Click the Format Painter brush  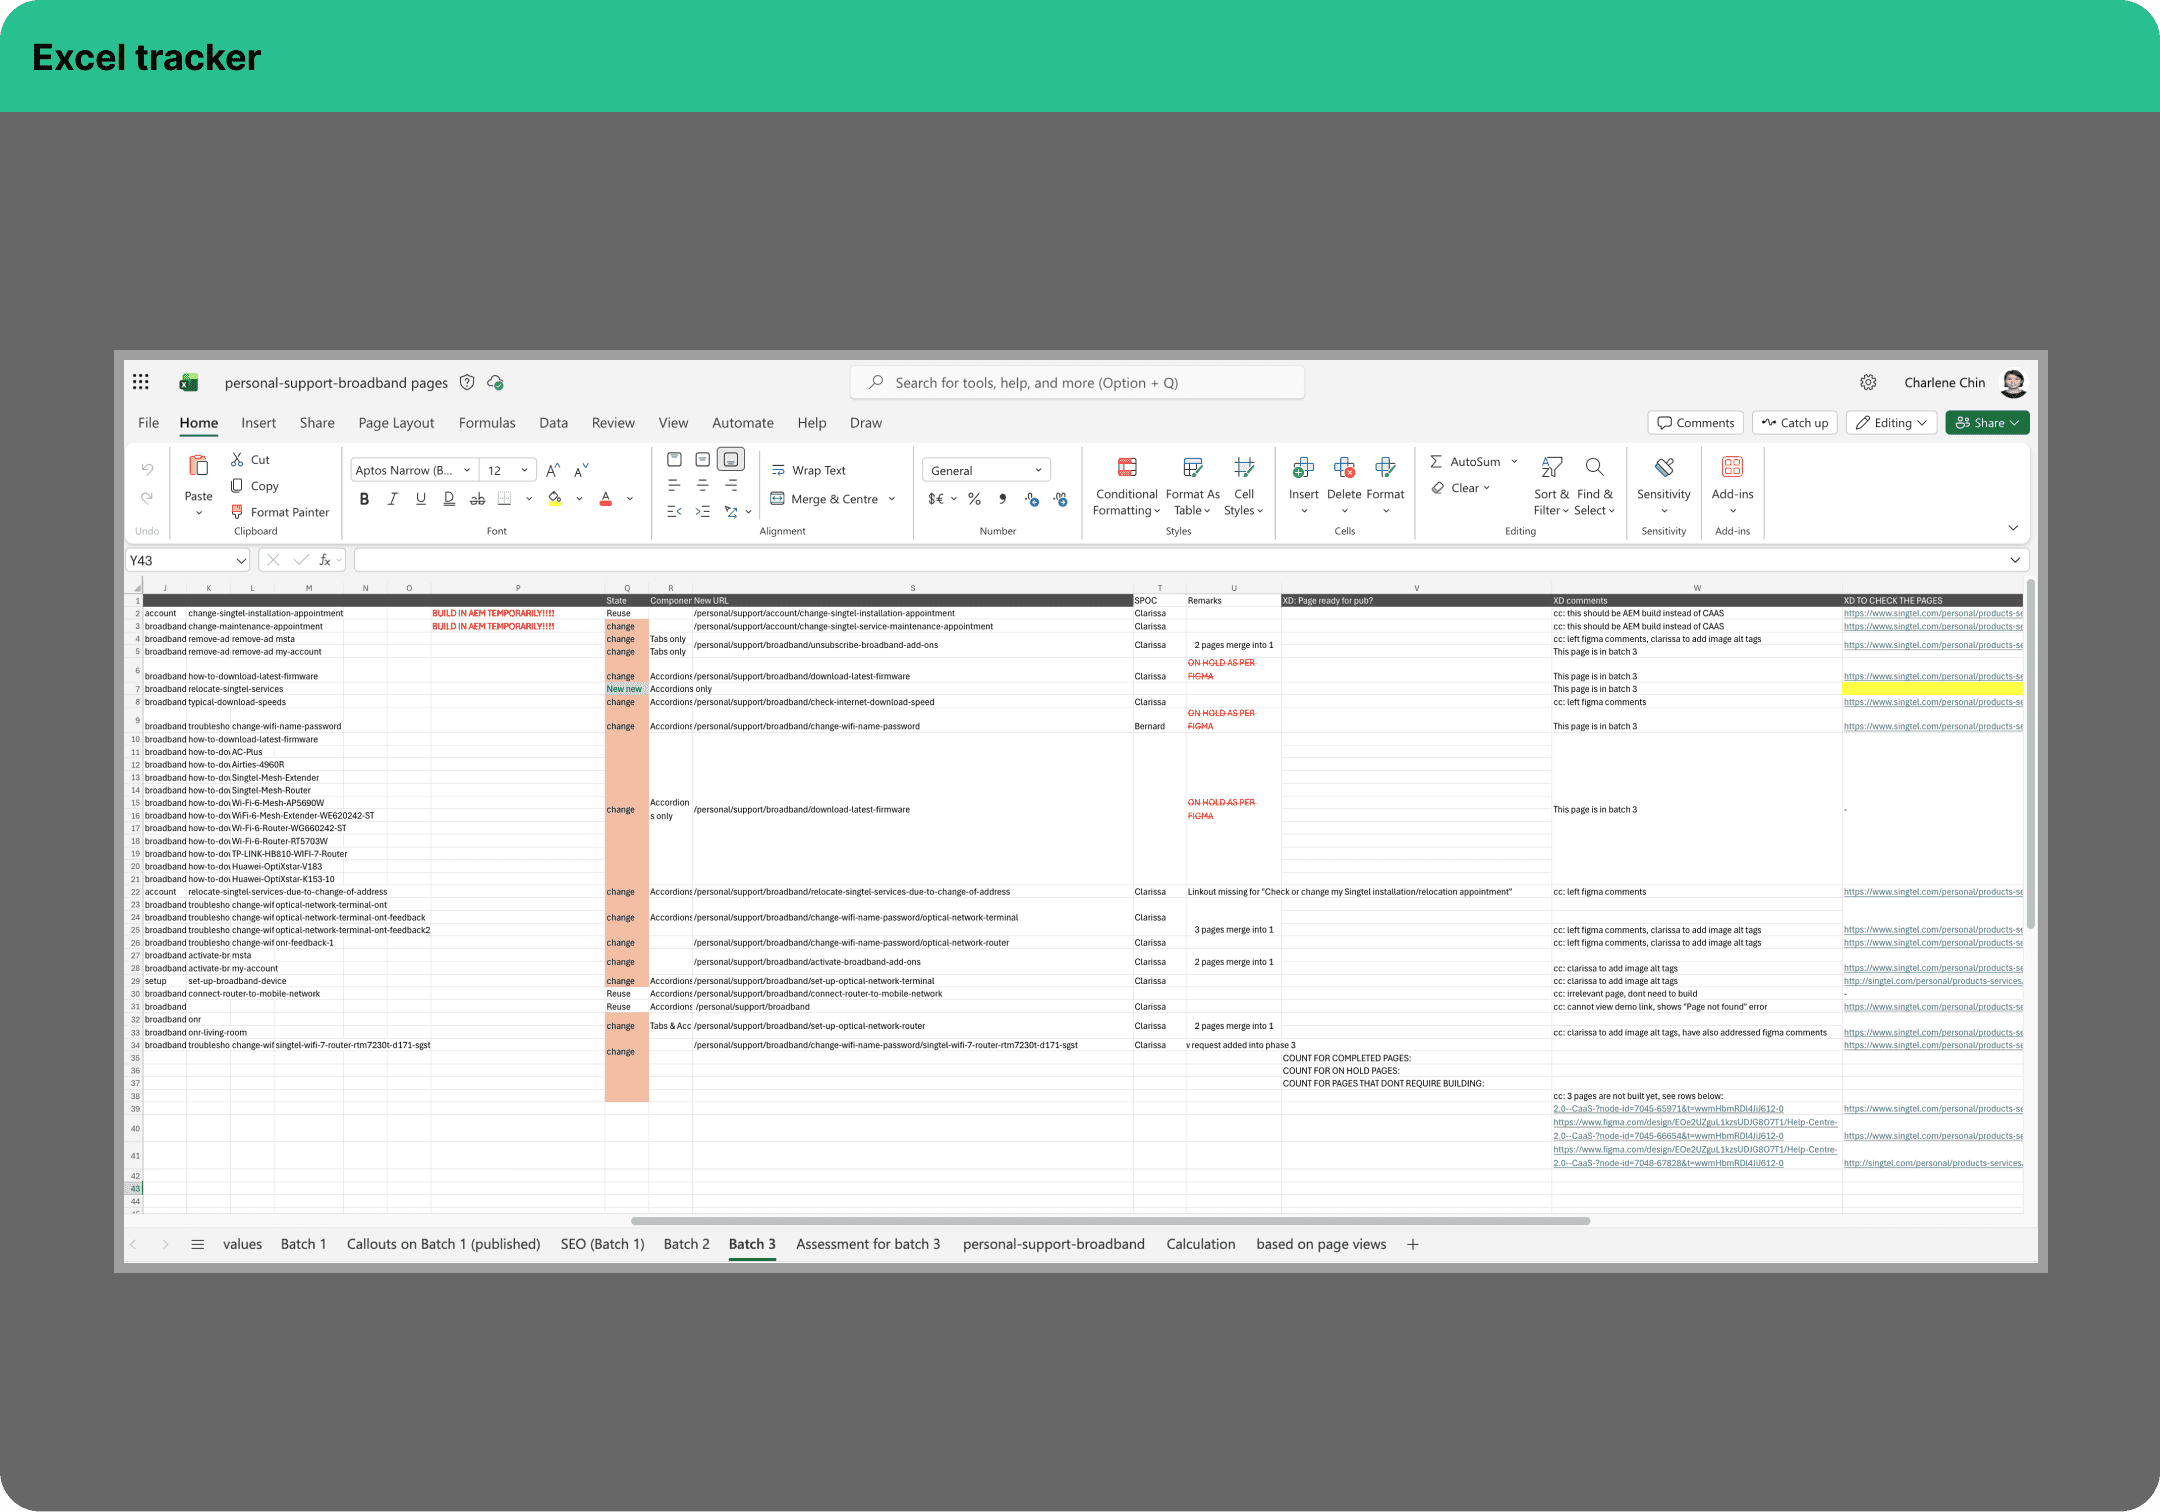tap(237, 512)
